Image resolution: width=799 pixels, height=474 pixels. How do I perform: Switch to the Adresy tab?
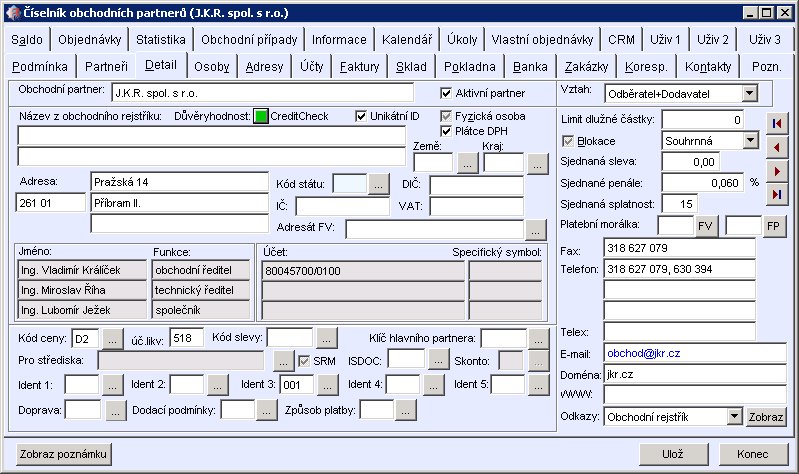pos(264,67)
